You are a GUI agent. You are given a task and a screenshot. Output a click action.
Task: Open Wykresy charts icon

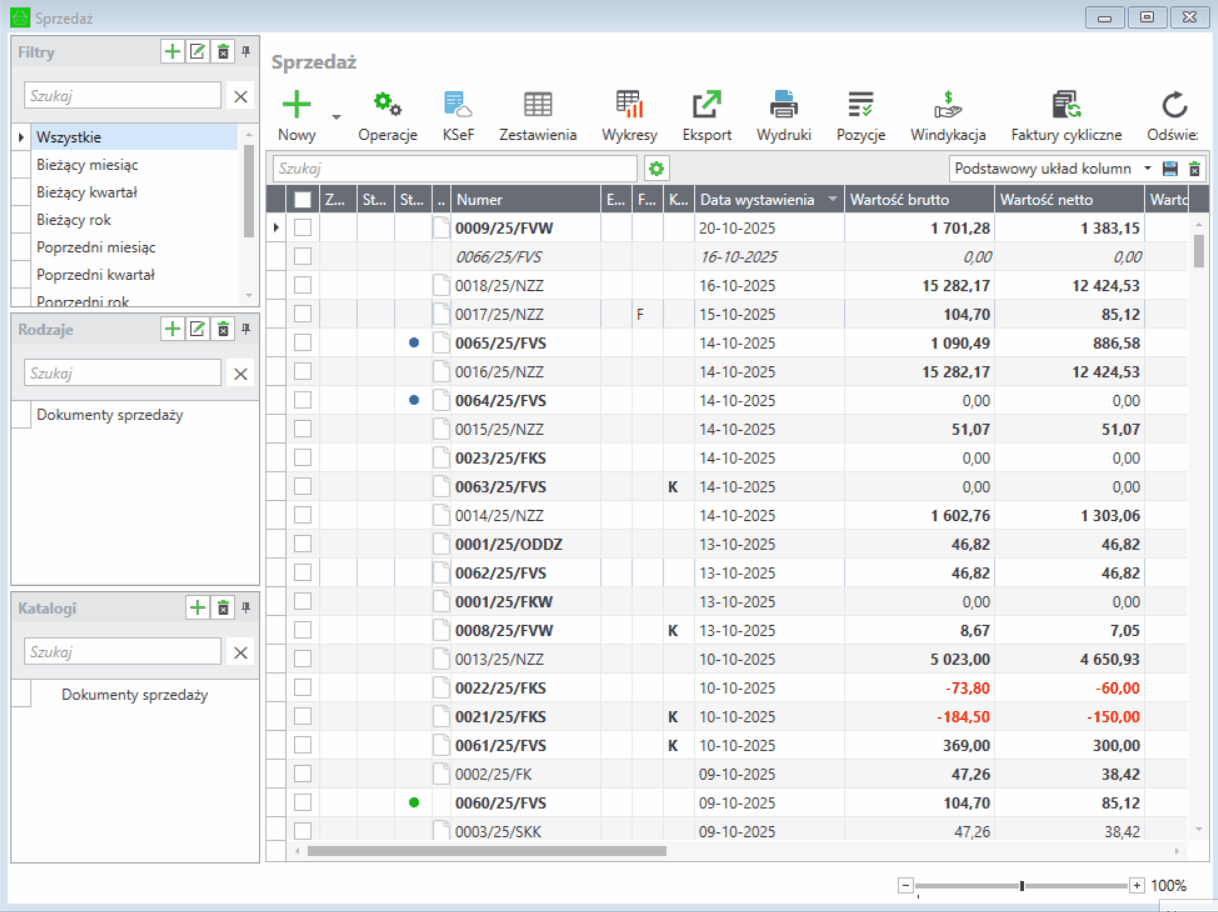pos(629,104)
